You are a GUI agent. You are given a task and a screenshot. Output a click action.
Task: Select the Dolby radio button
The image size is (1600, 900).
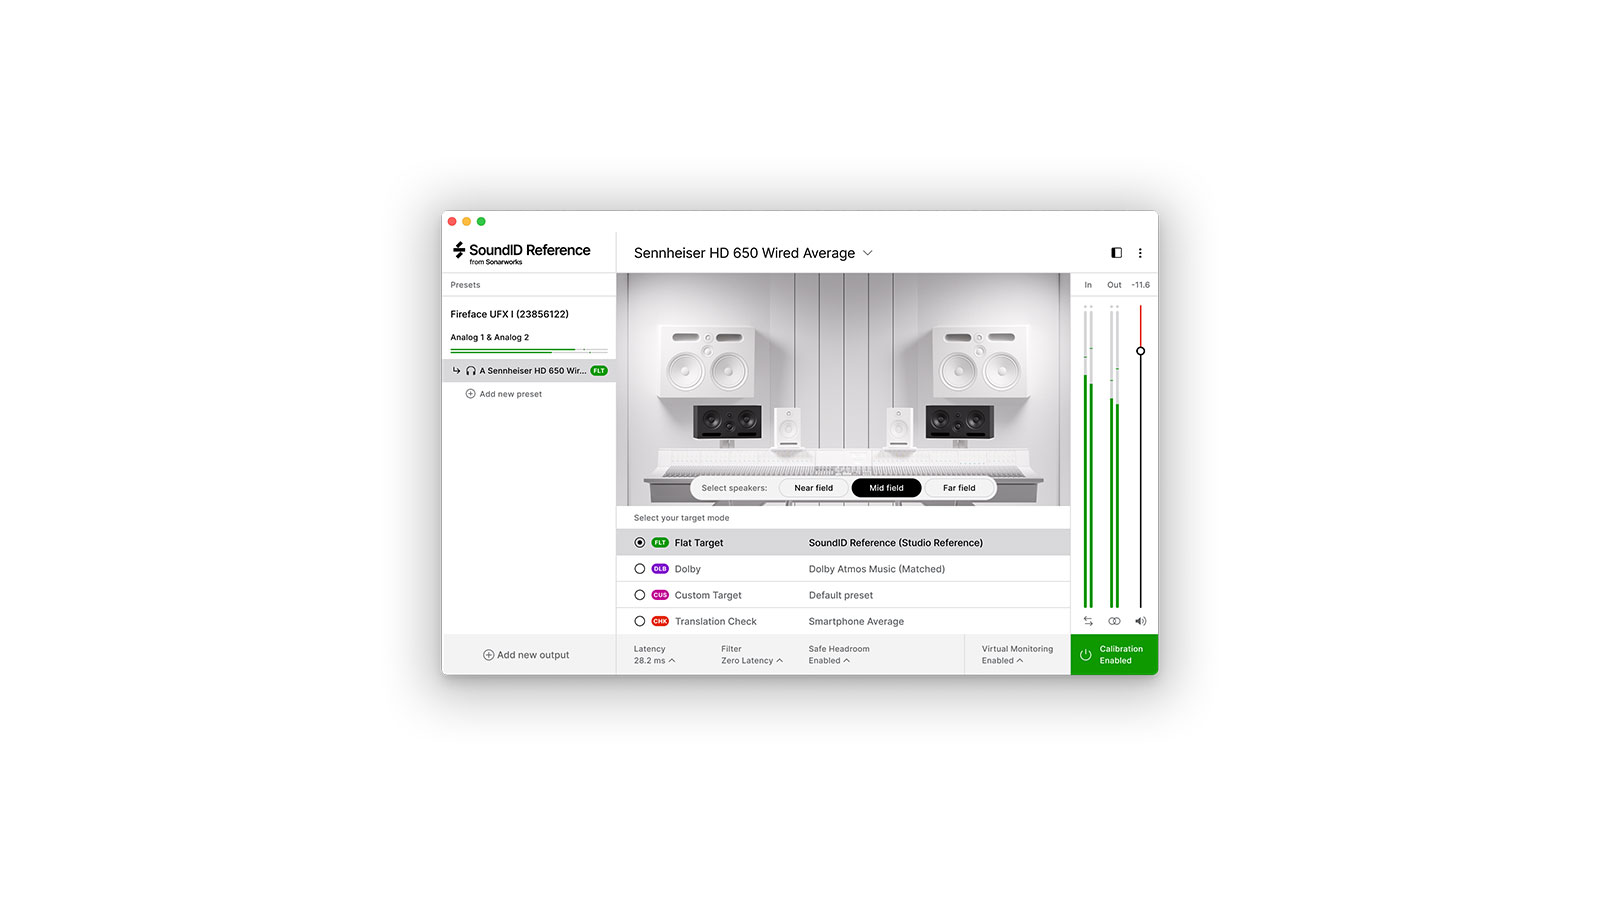[x=640, y=569]
